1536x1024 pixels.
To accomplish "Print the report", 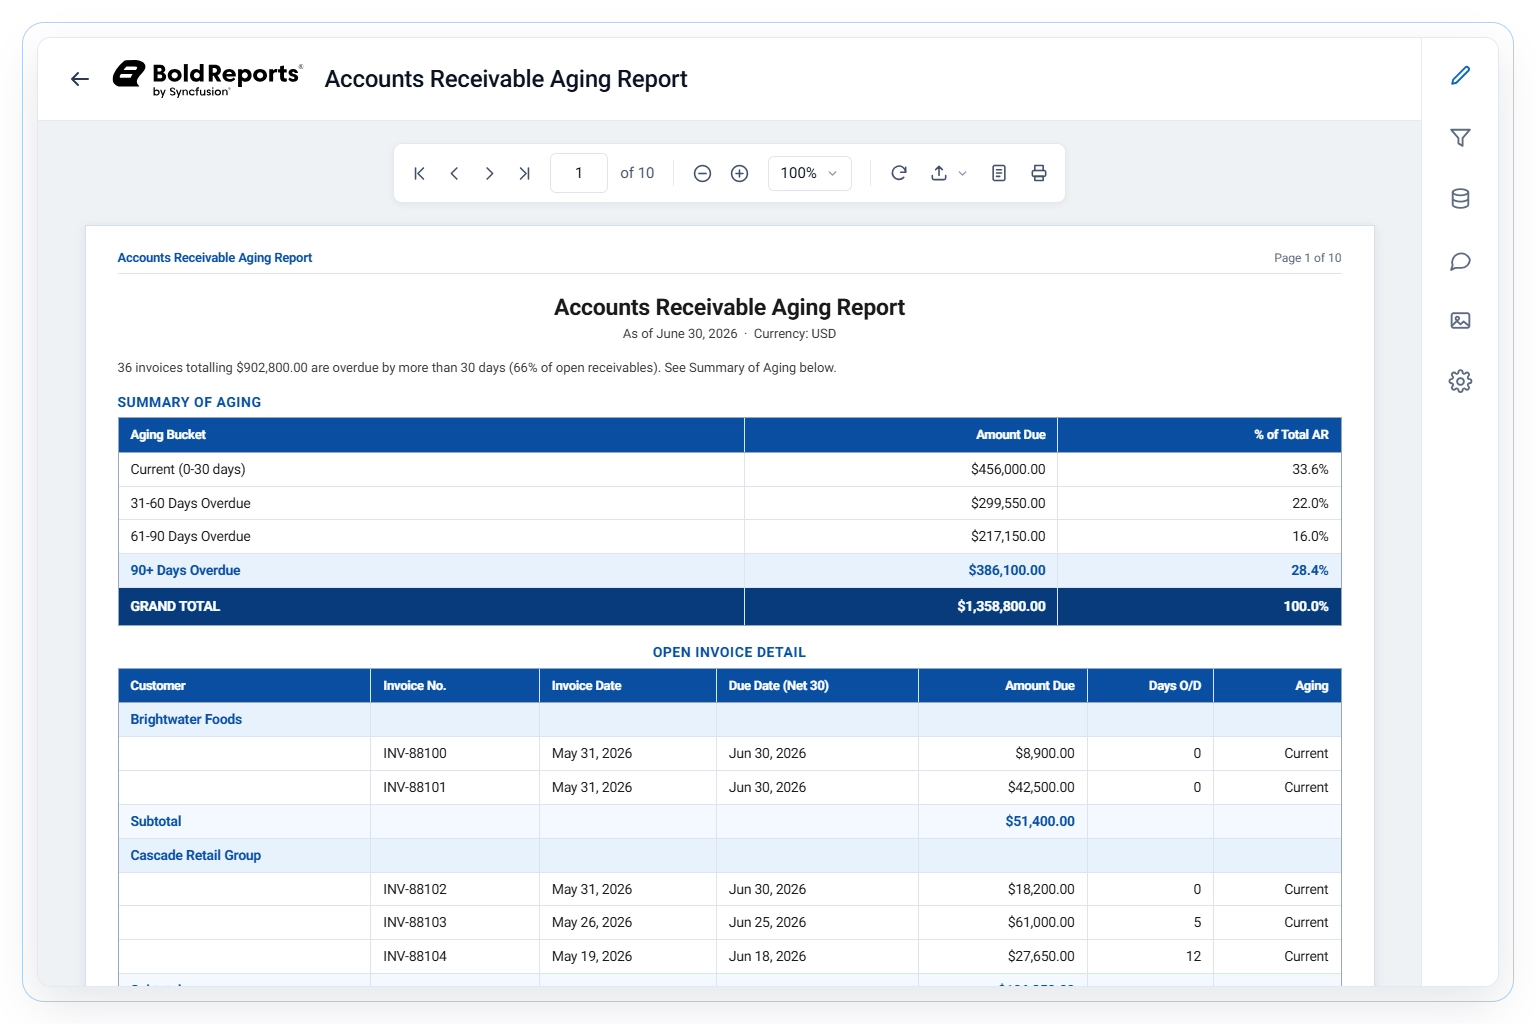I will coord(1039,173).
